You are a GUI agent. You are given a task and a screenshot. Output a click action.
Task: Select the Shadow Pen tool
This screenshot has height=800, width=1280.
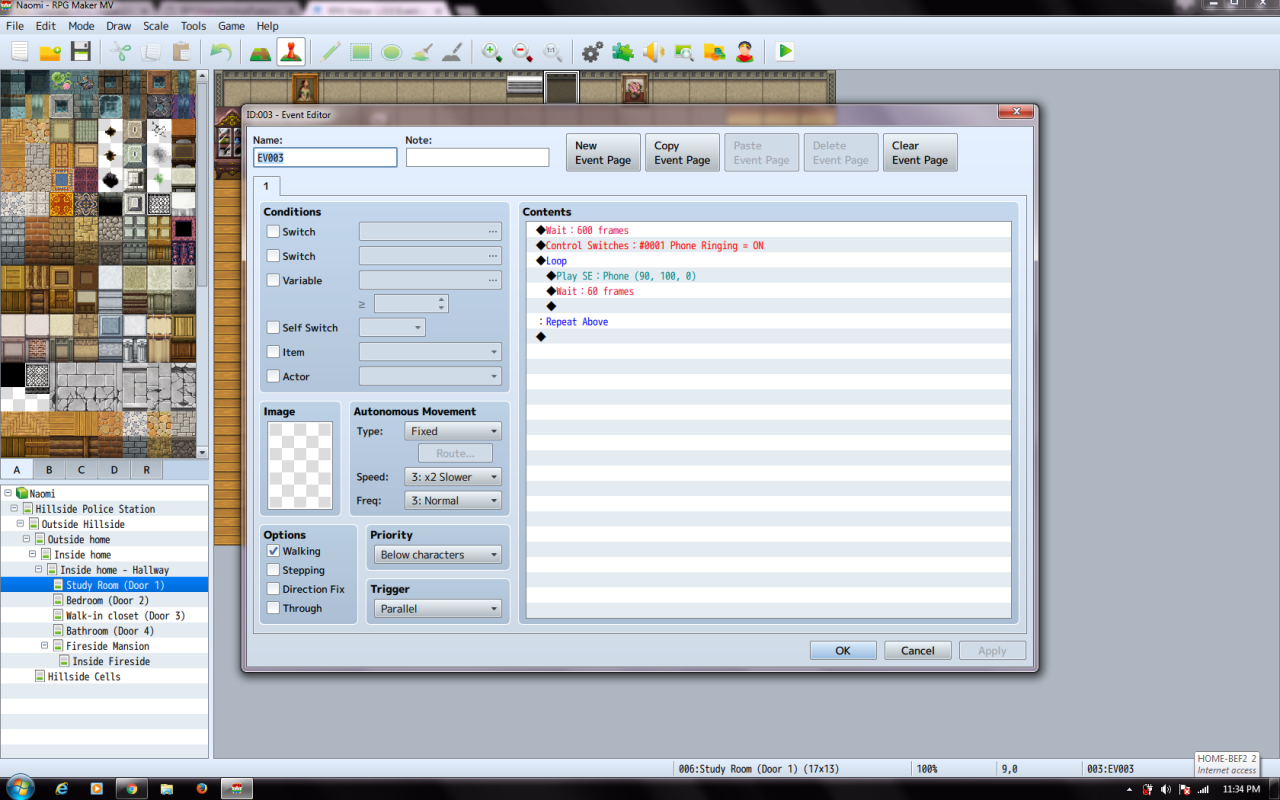(452, 52)
